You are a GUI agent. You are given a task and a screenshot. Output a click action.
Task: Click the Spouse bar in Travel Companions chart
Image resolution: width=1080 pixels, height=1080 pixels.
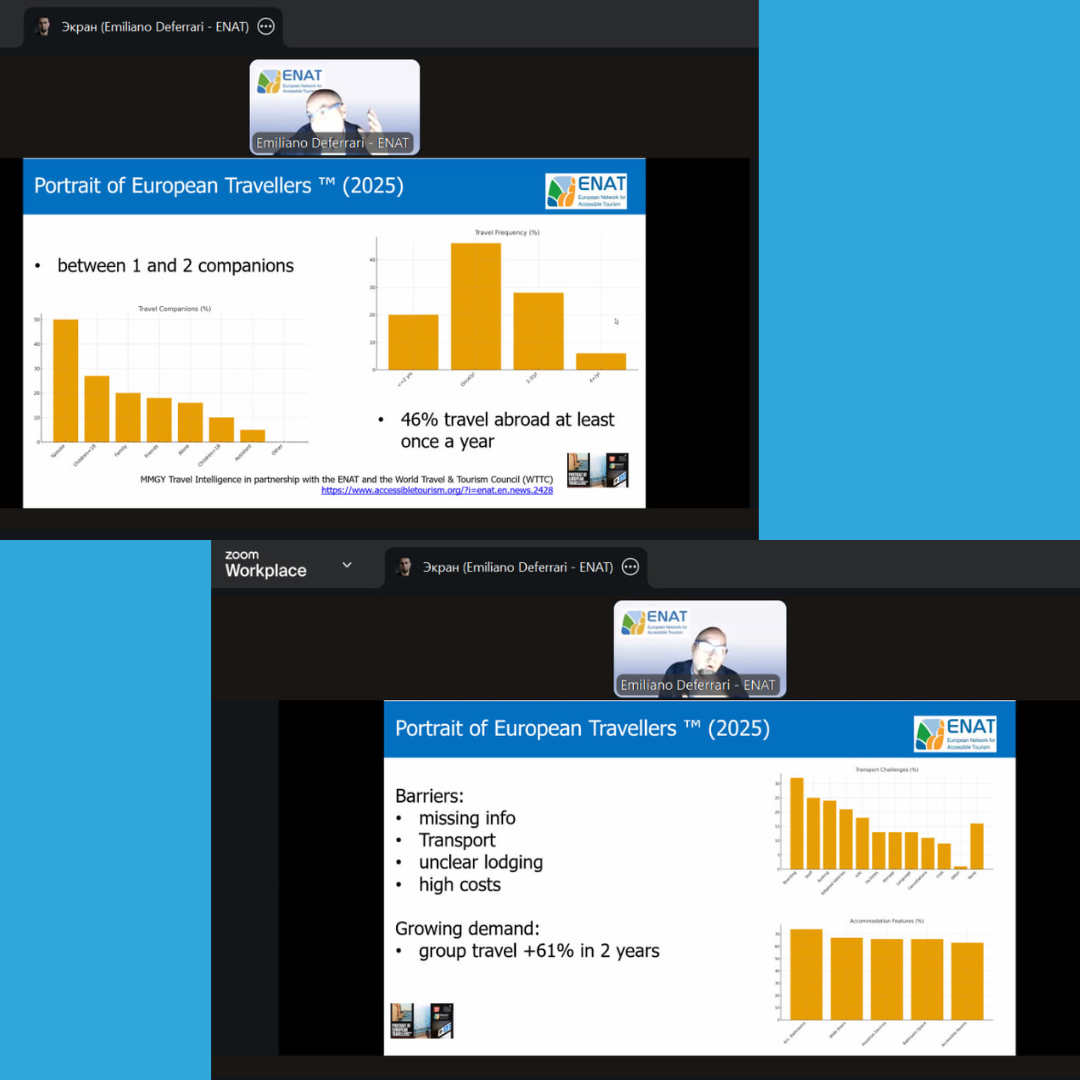click(x=65, y=380)
